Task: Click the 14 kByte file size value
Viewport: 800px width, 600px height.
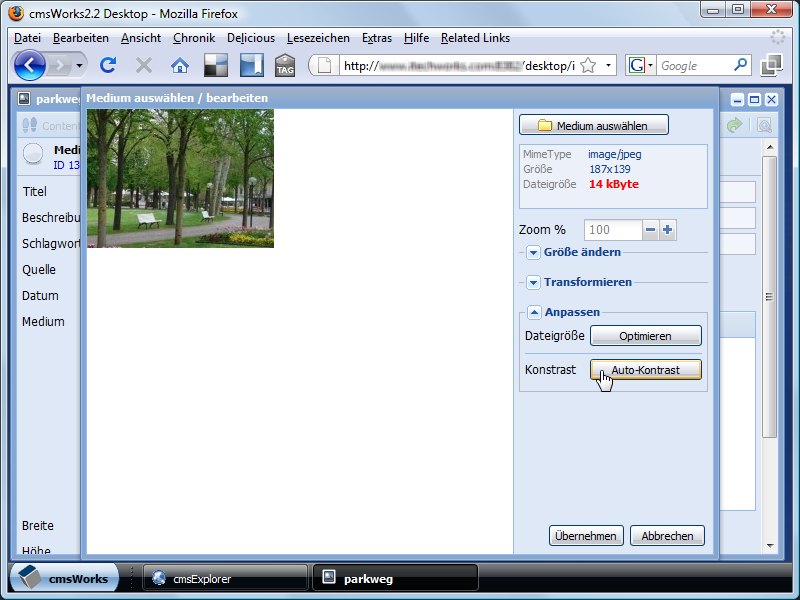Action: coord(614,184)
